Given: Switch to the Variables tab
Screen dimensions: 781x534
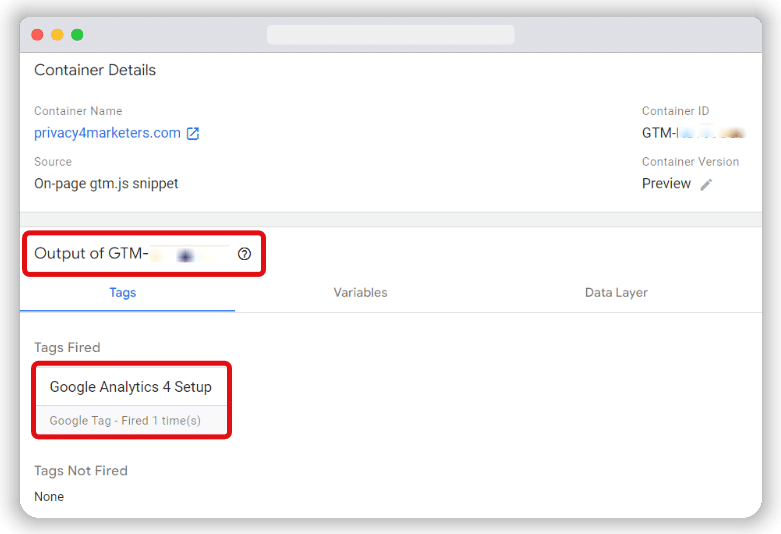Looking at the screenshot, I should coord(360,292).
